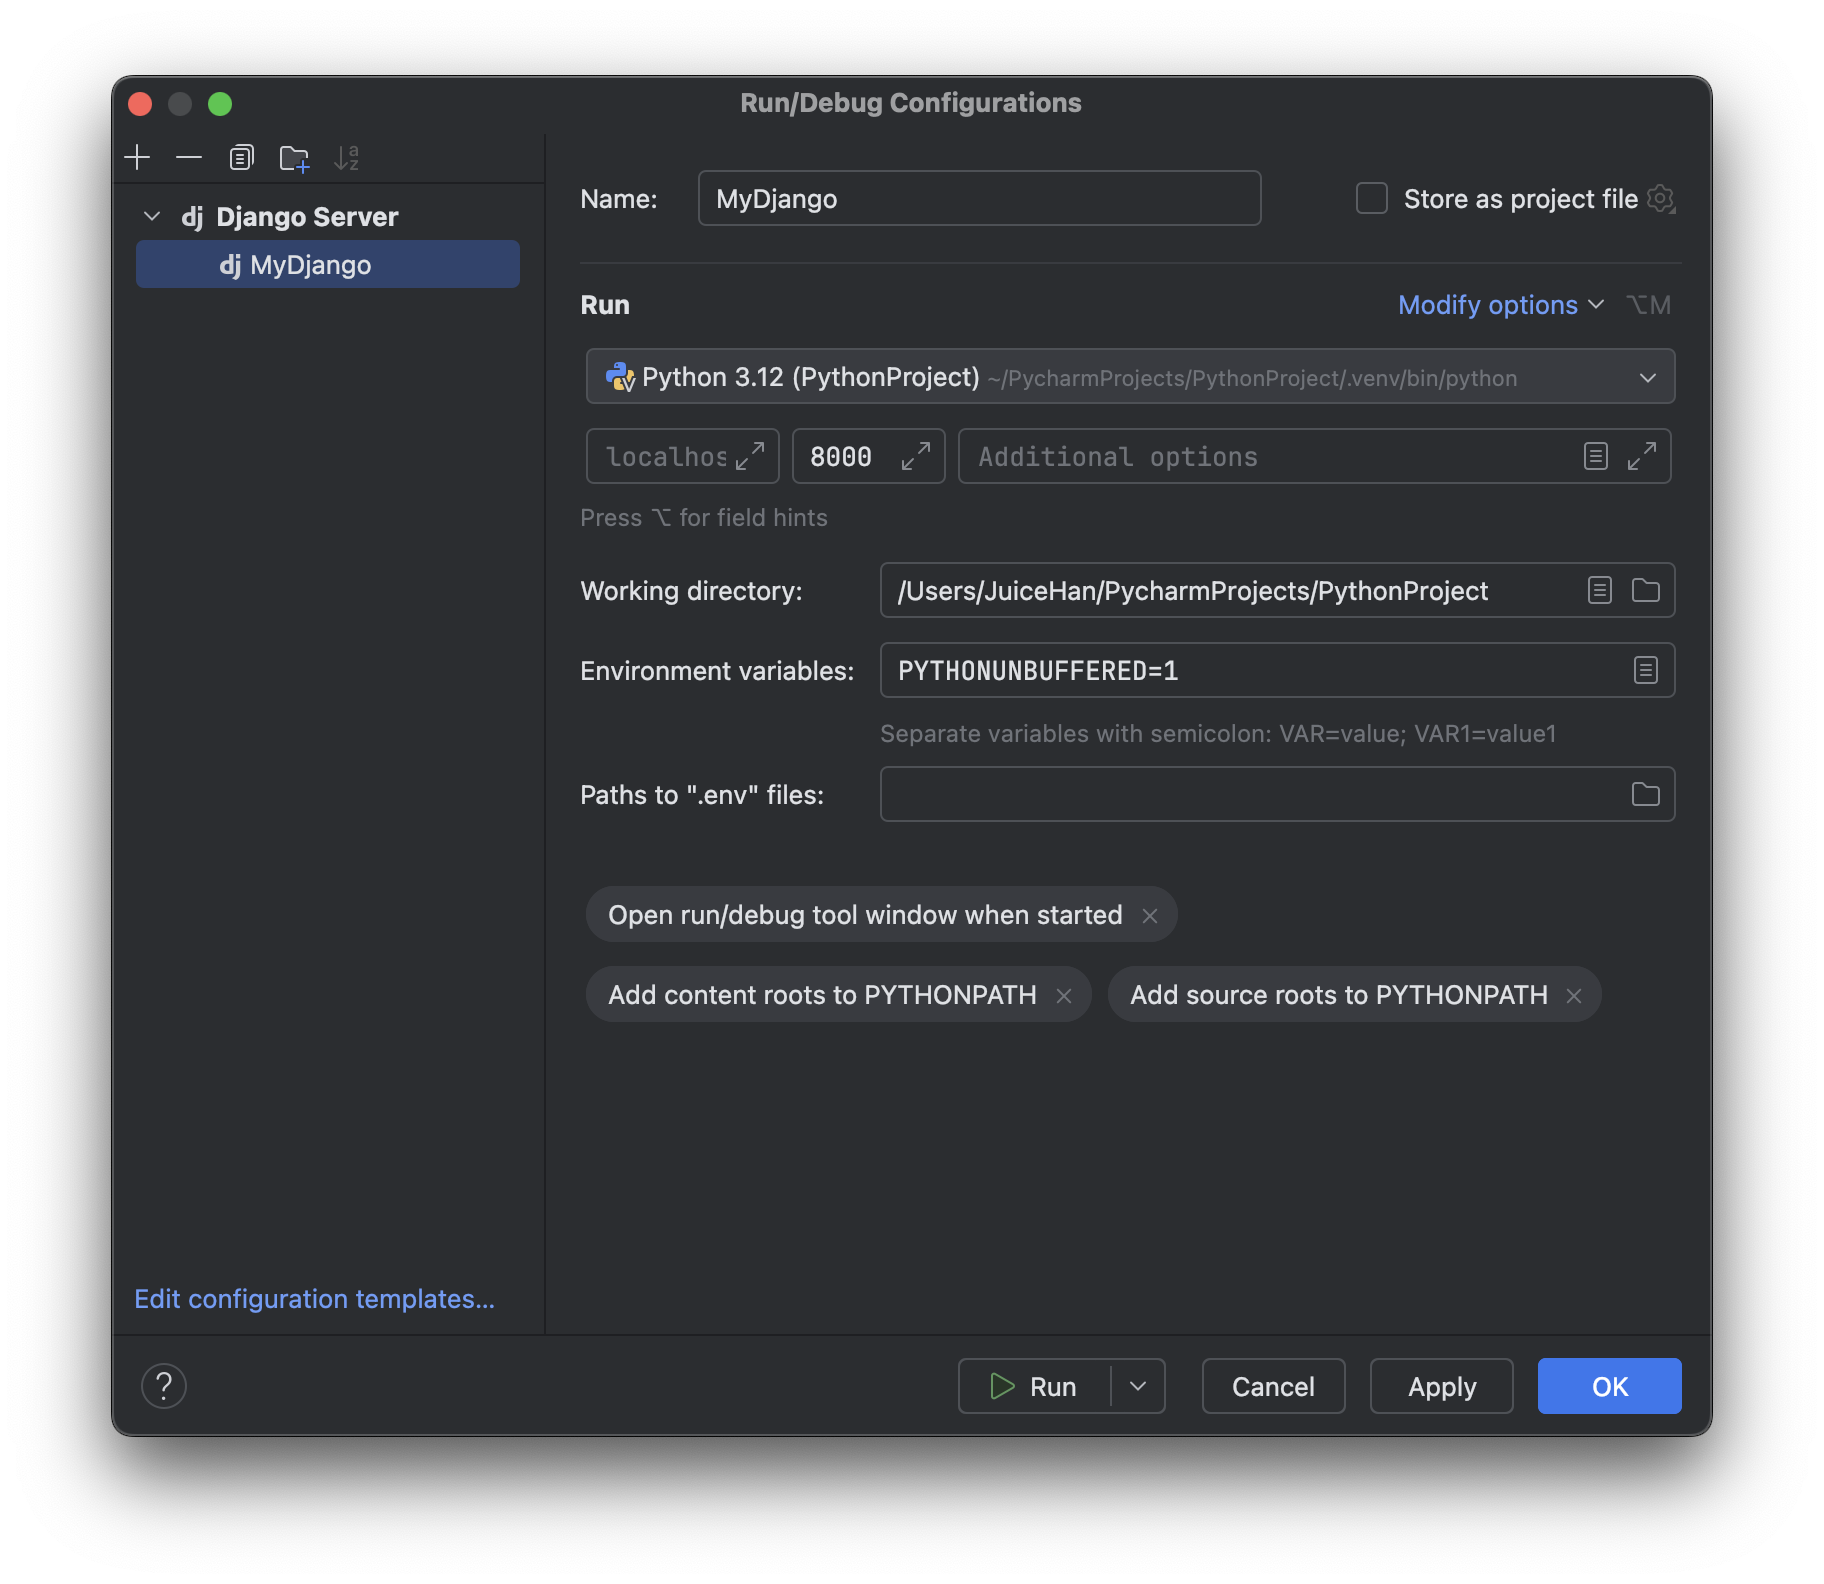Screen dimensions: 1824x1584
Task: Remove the selected configuration
Action: [189, 157]
